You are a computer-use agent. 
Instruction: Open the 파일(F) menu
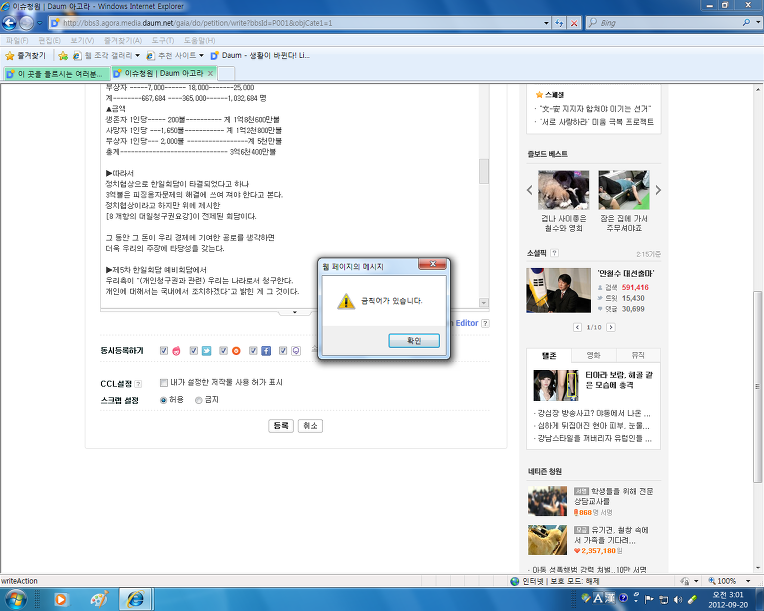coord(17,40)
